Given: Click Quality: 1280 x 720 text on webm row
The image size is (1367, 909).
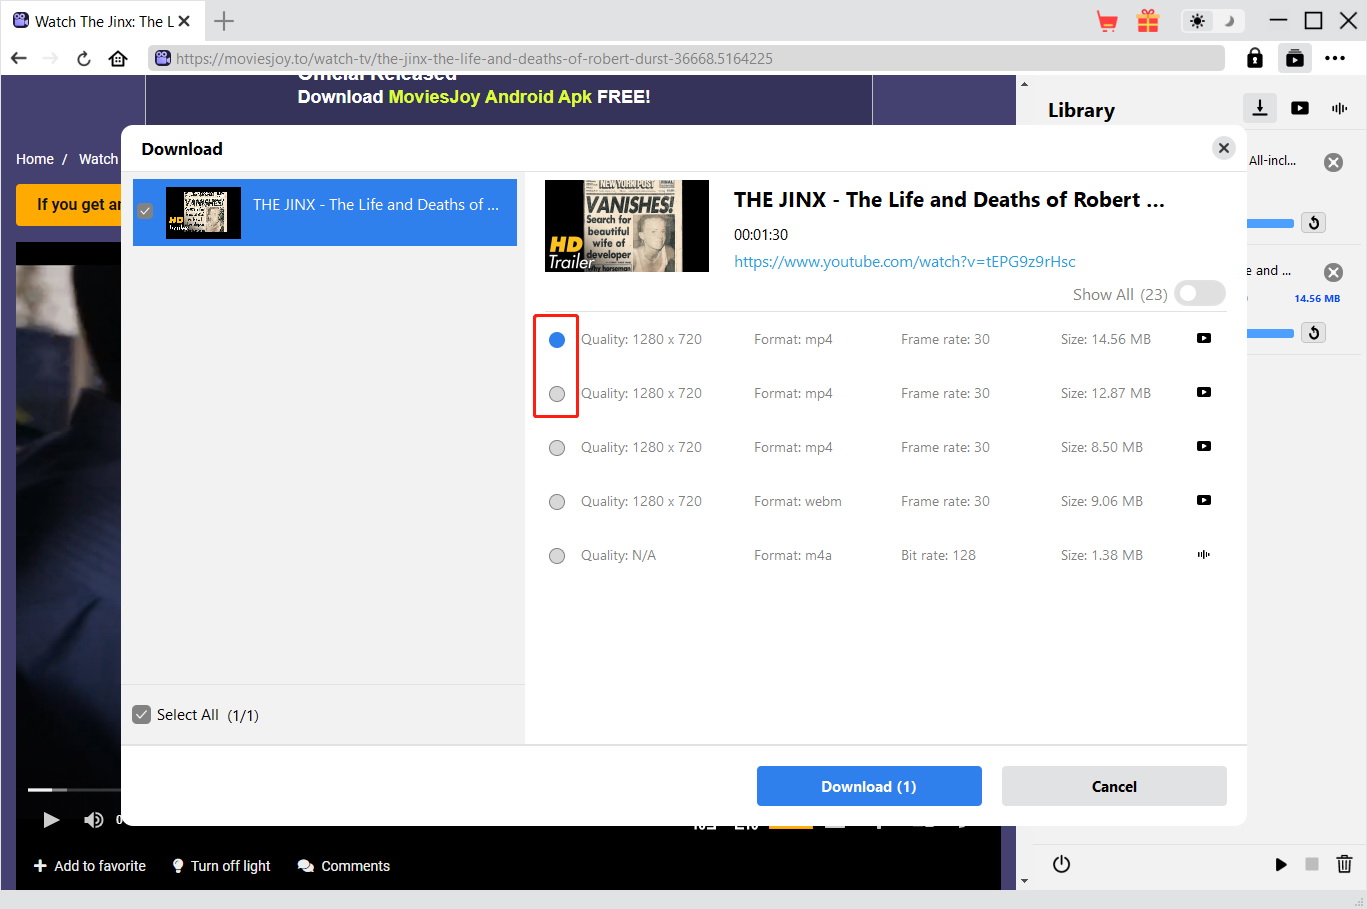Looking at the screenshot, I should click(x=641, y=501).
